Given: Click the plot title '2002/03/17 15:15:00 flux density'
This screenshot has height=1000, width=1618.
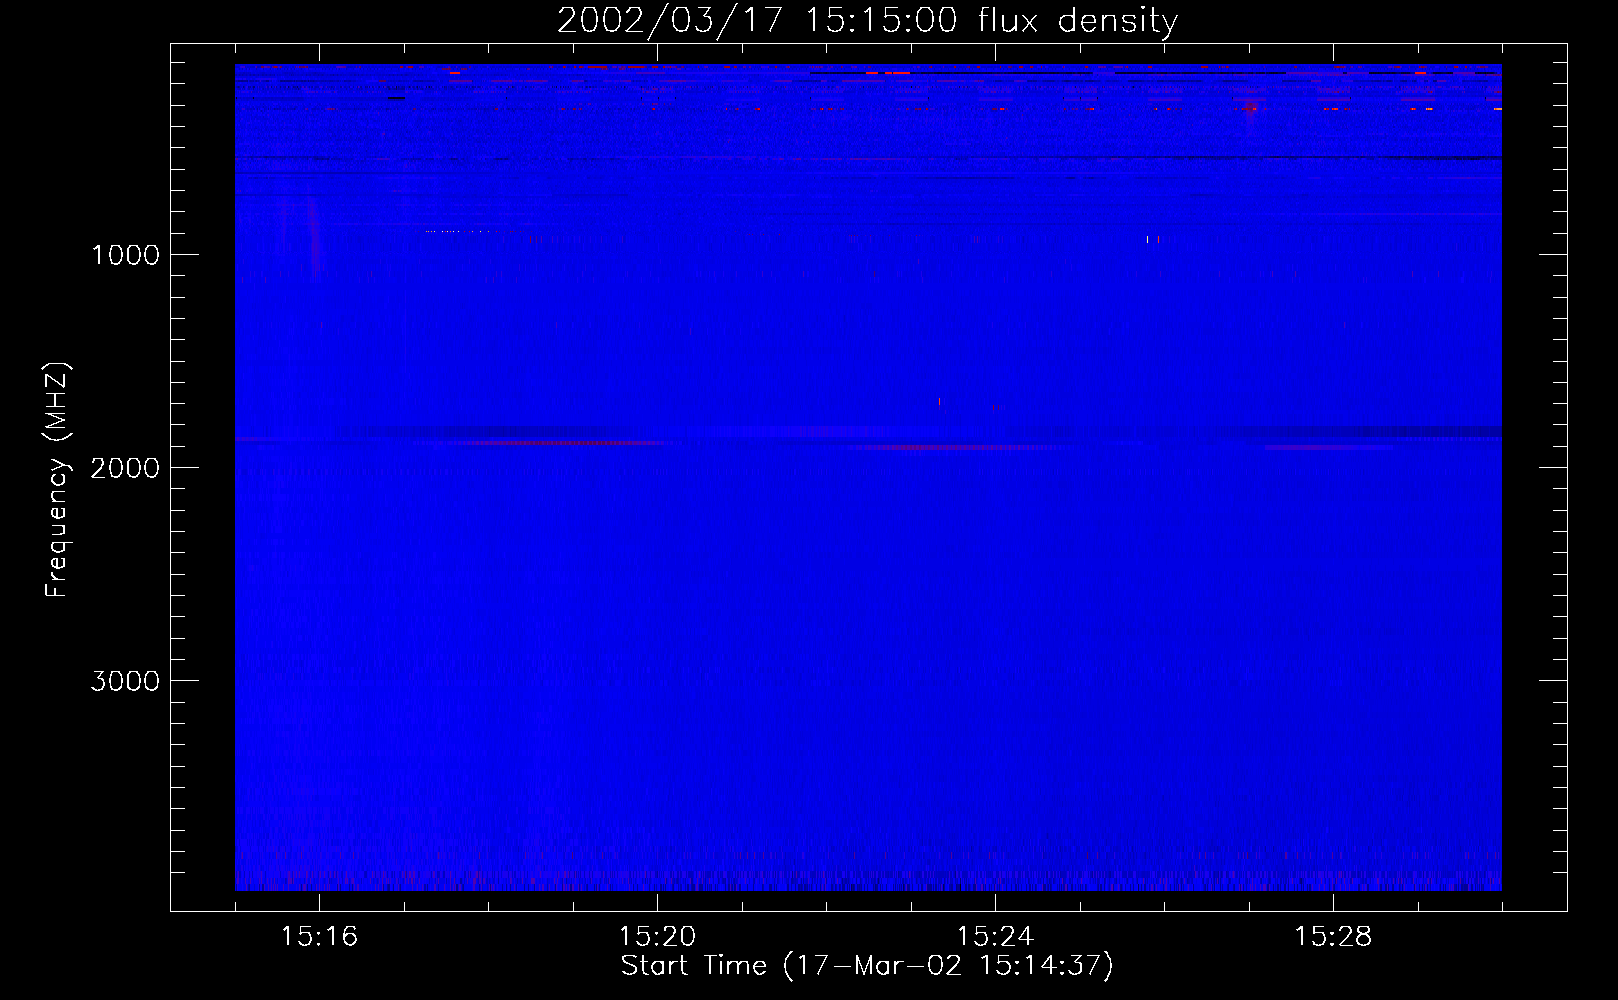Looking at the screenshot, I should pyautogui.click(x=867, y=21).
